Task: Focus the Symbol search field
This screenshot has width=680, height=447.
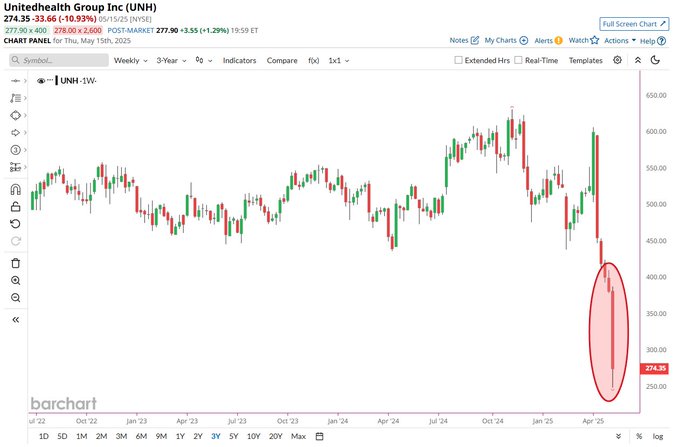Action: [59, 60]
